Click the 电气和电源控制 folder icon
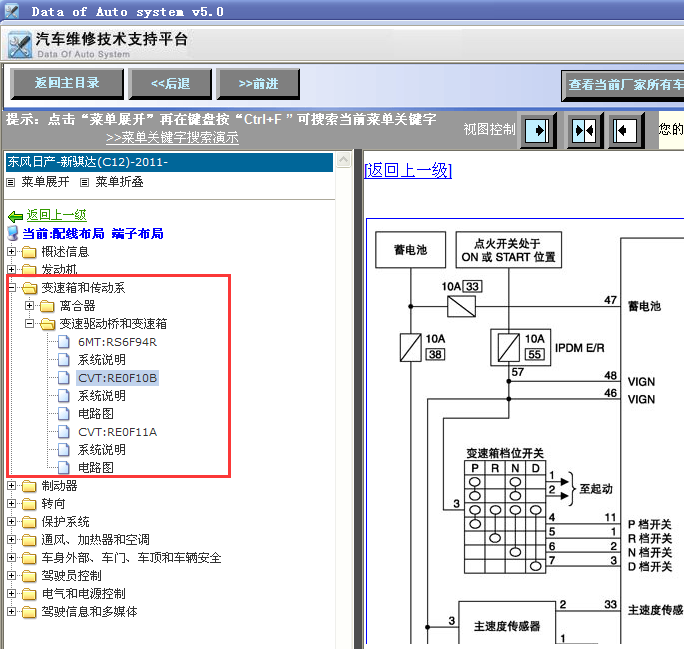The width and height of the screenshot is (684, 649). (x=29, y=594)
